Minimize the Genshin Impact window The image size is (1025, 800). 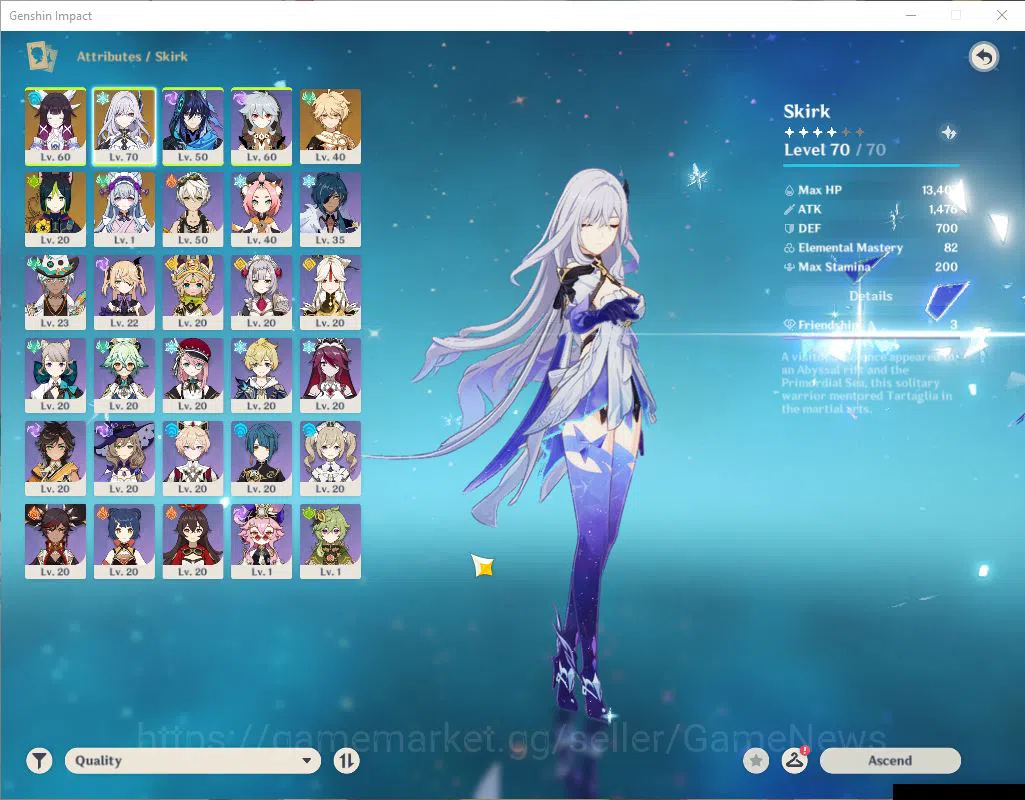[x=911, y=15]
